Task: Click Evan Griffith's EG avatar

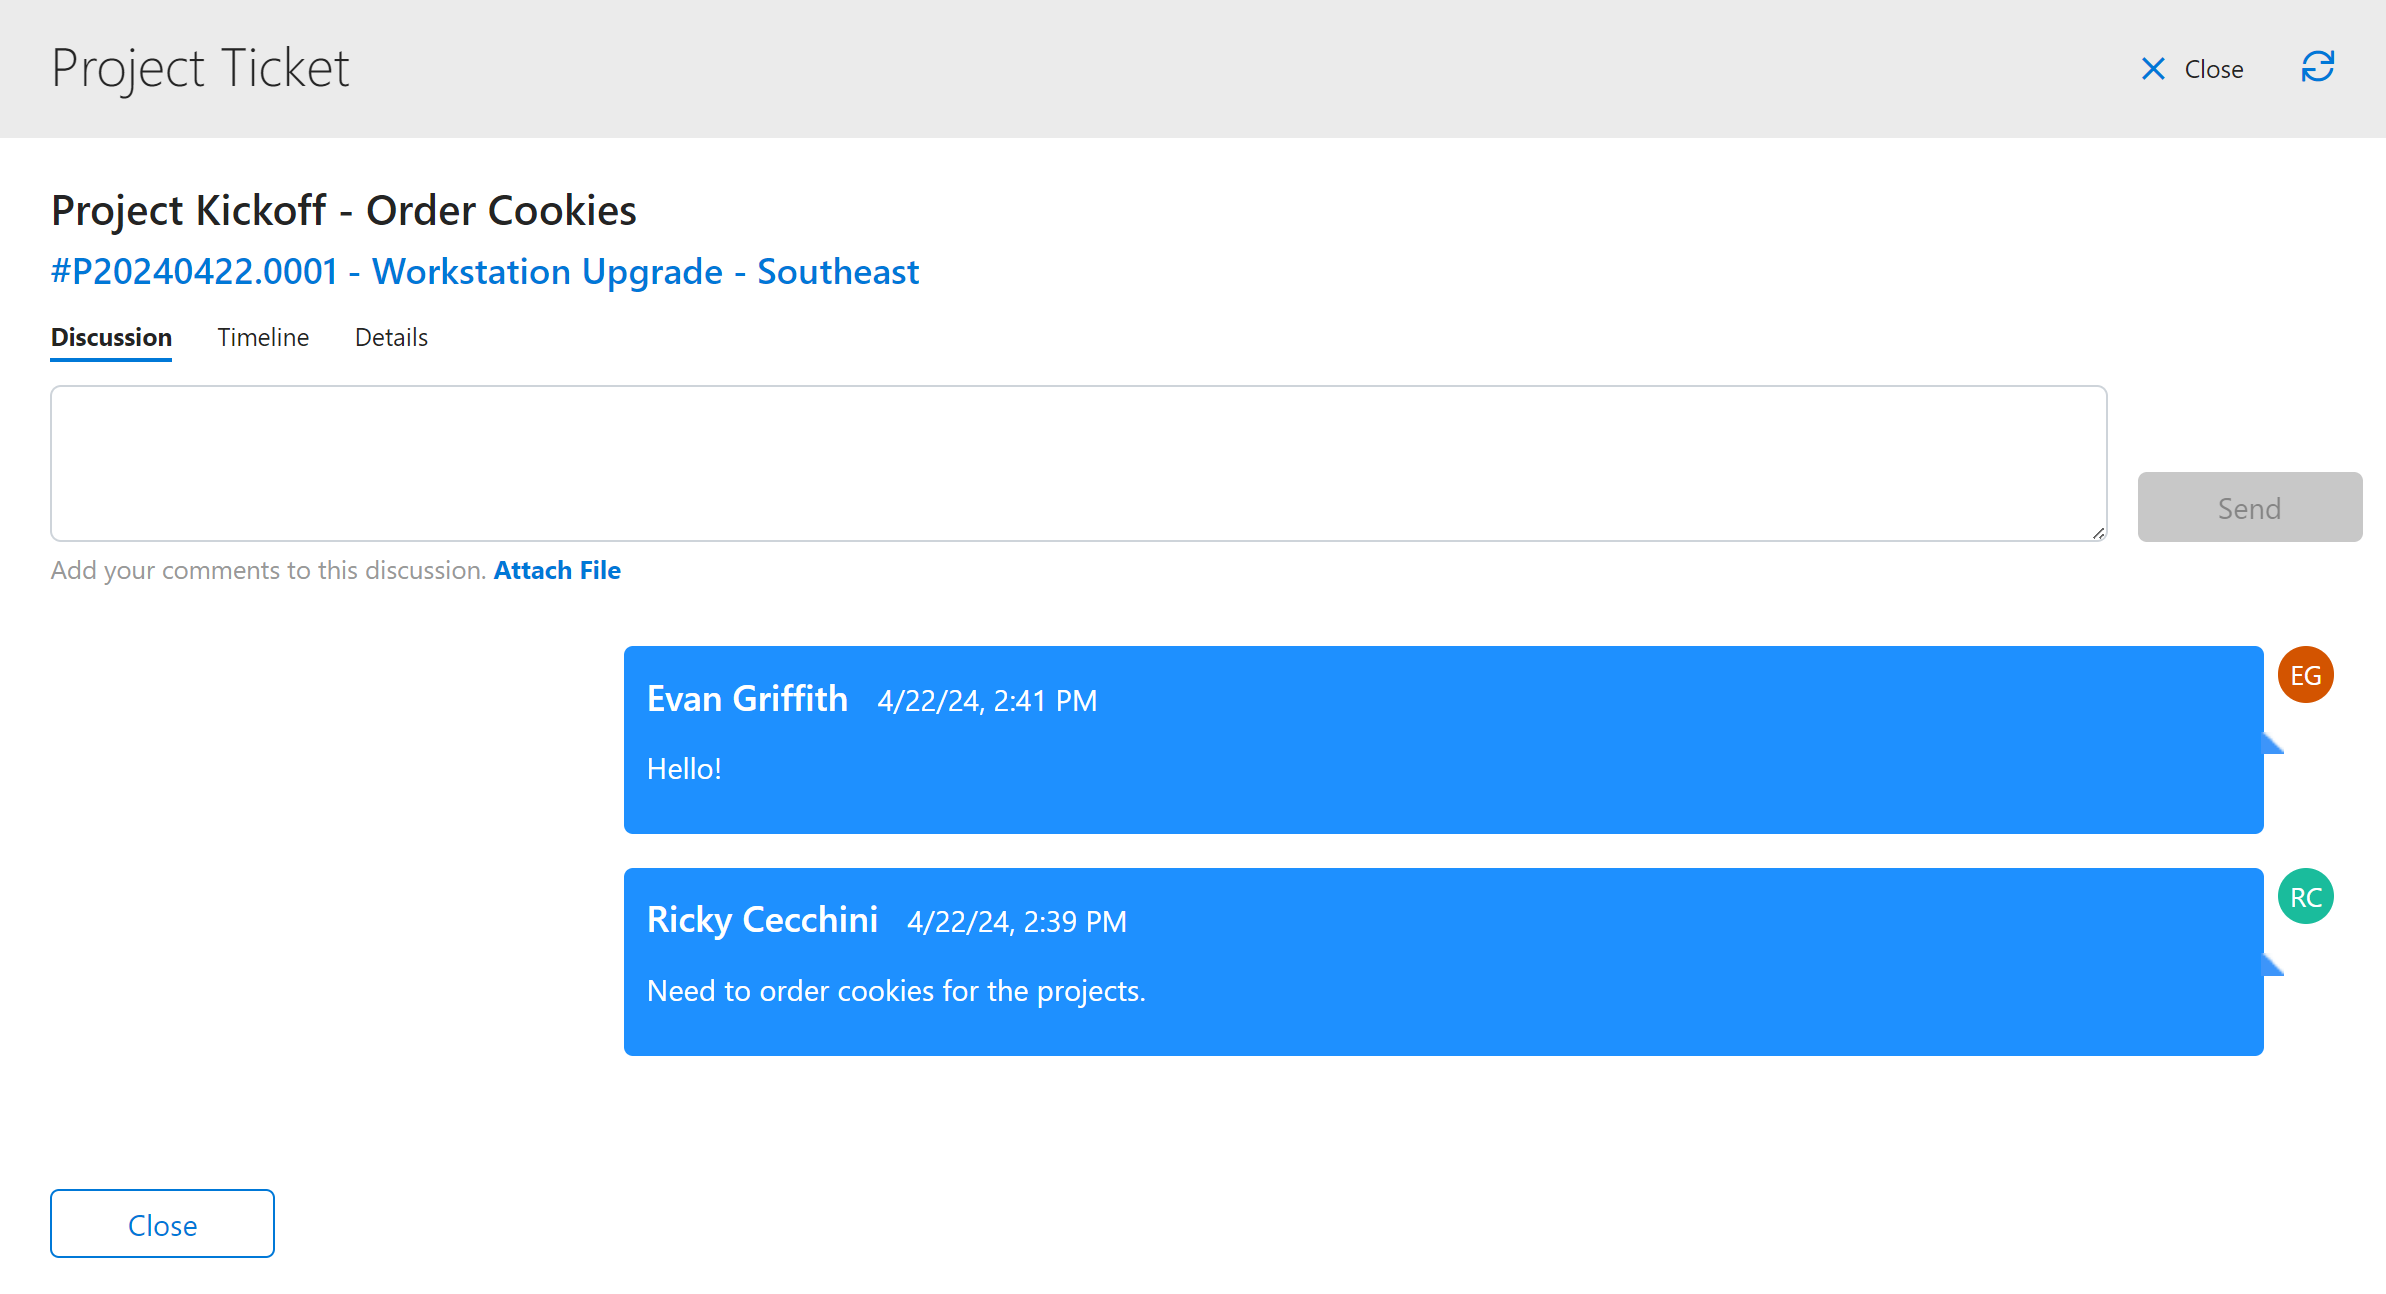Action: pyautogui.click(x=2305, y=675)
